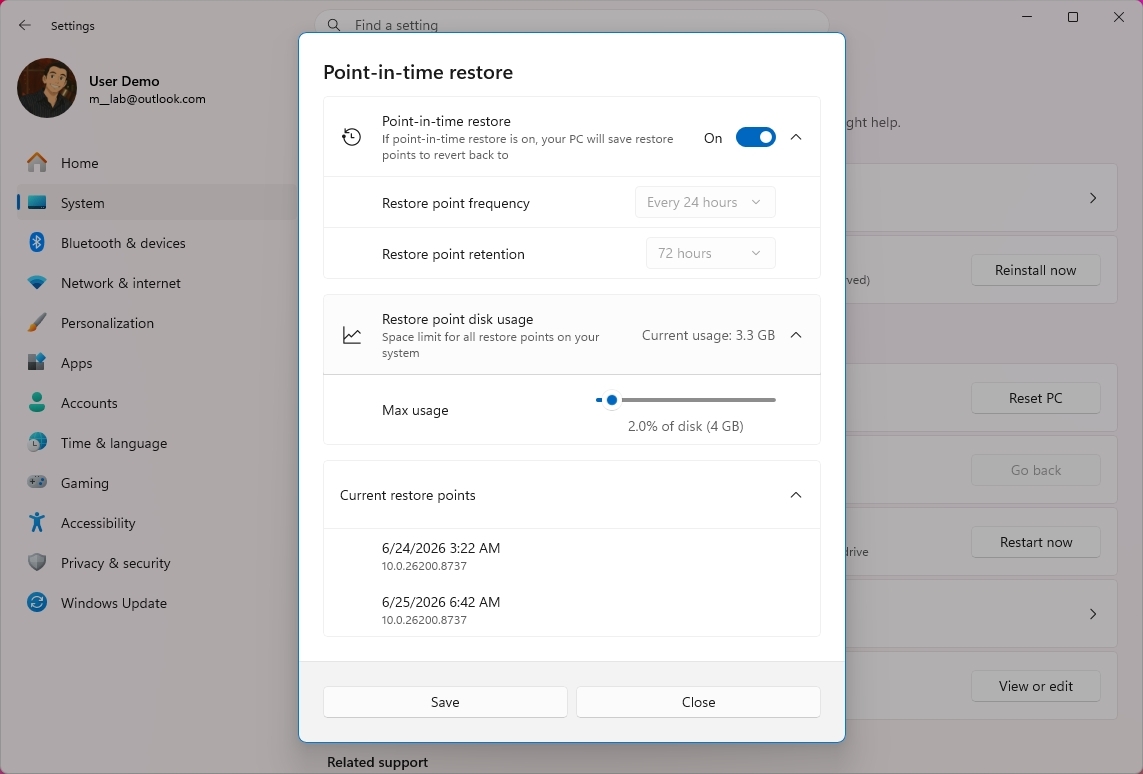The image size is (1143, 774).
Task: Open Accounts settings label
Action: (89, 403)
